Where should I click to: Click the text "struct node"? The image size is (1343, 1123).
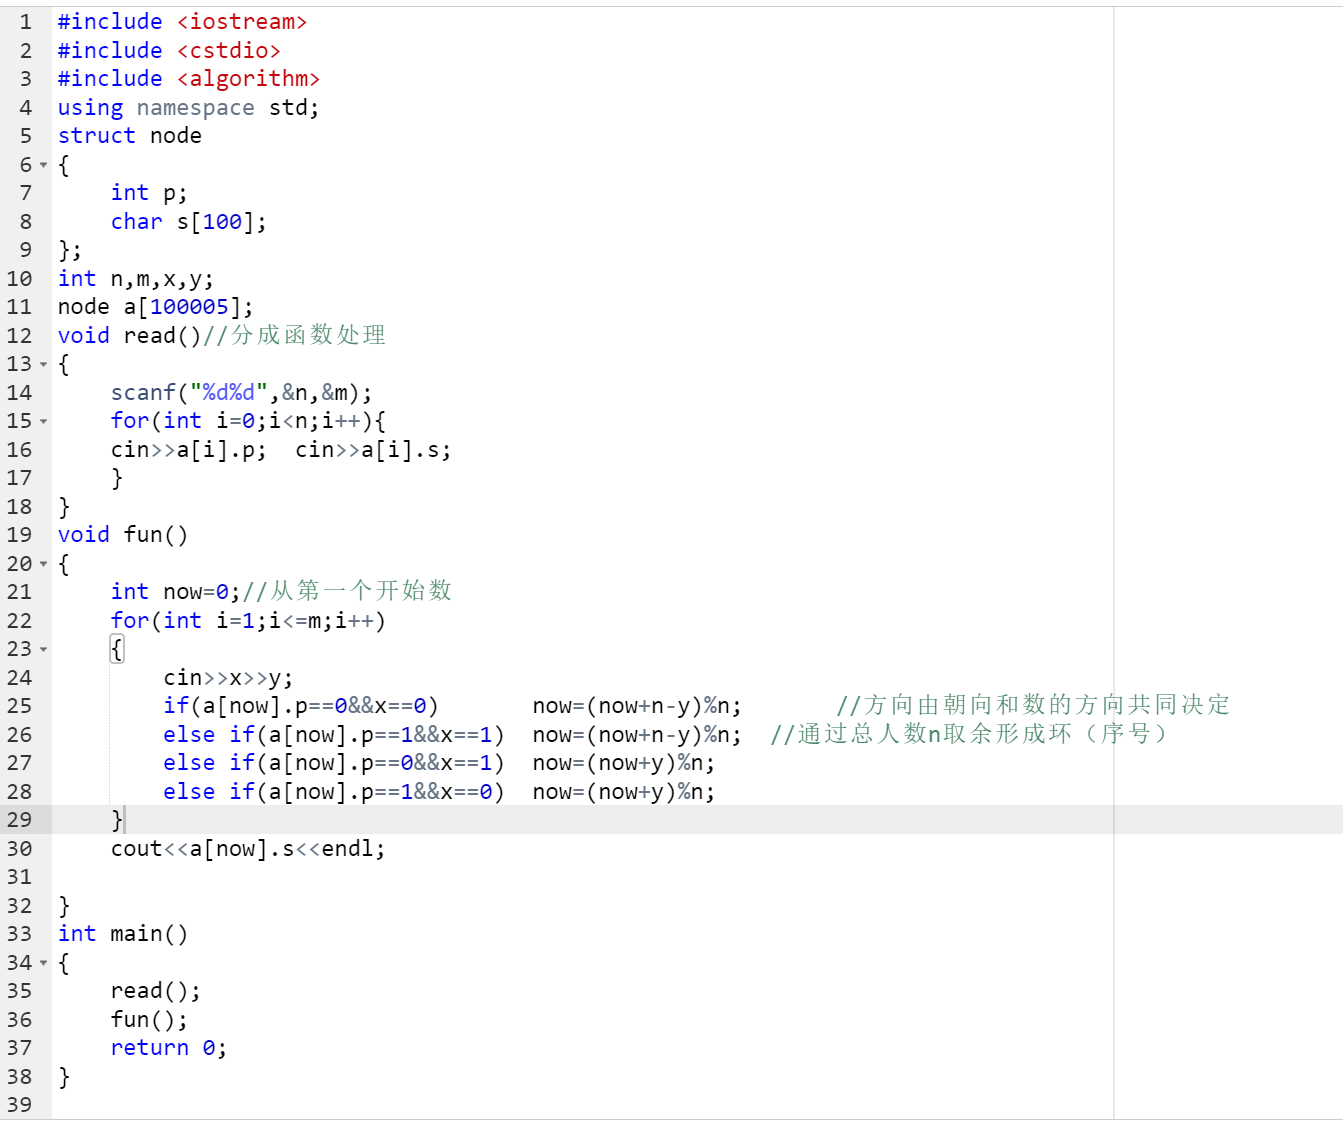coord(130,136)
